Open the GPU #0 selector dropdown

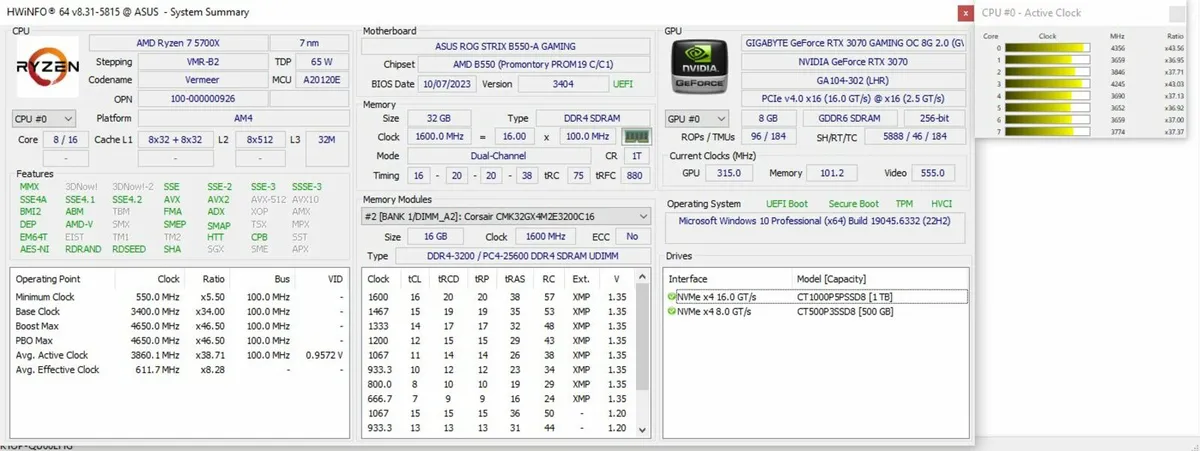pyautogui.click(x=698, y=118)
